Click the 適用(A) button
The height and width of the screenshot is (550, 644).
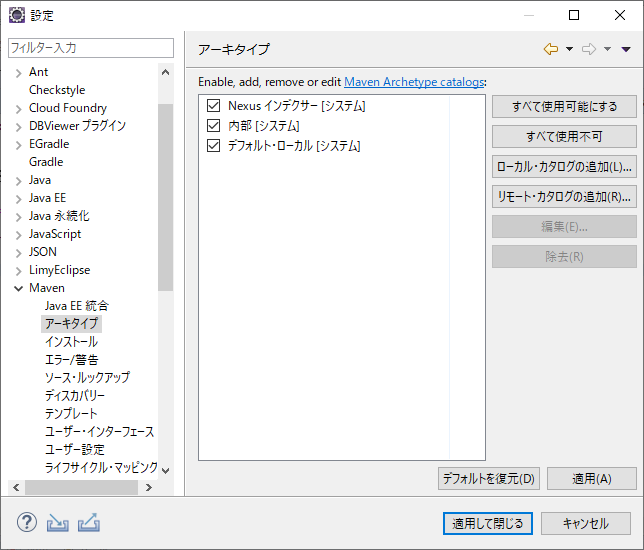click(x=592, y=479)
